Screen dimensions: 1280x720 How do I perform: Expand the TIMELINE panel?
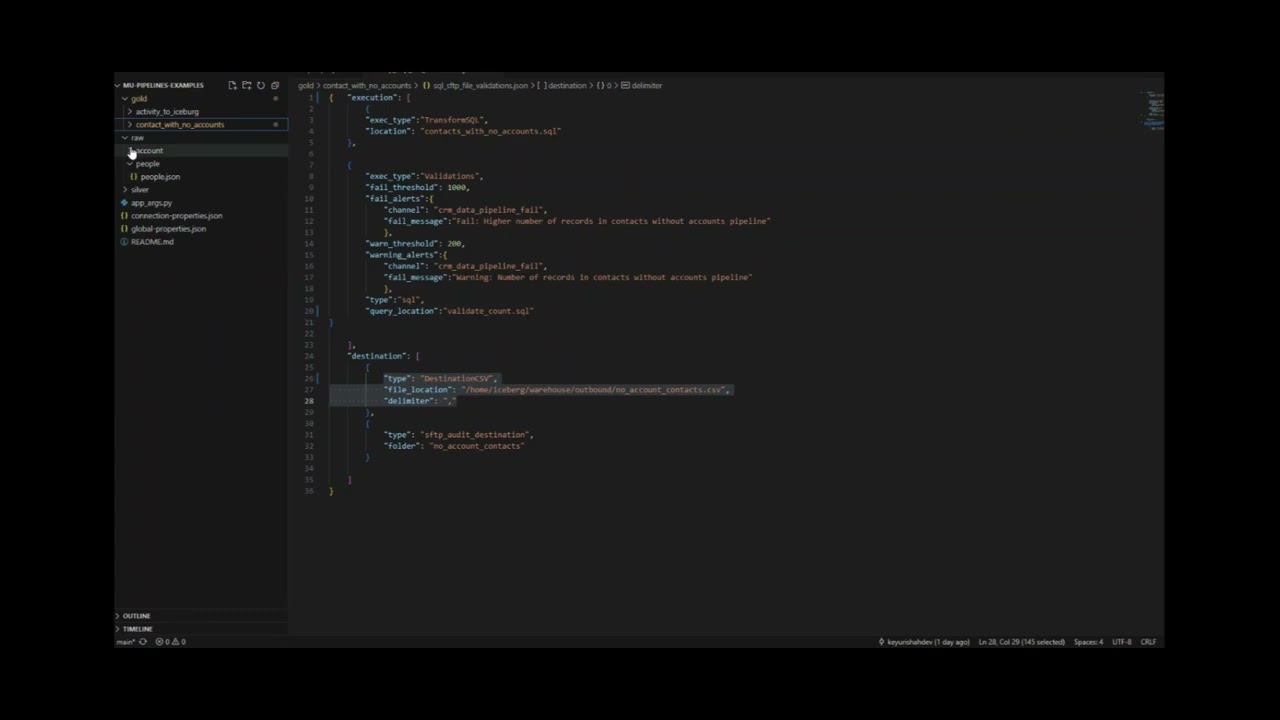(x=137, y=629)
